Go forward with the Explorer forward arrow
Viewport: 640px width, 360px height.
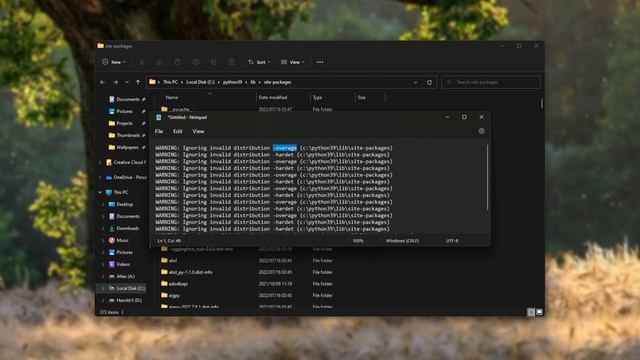coord(116,82)
